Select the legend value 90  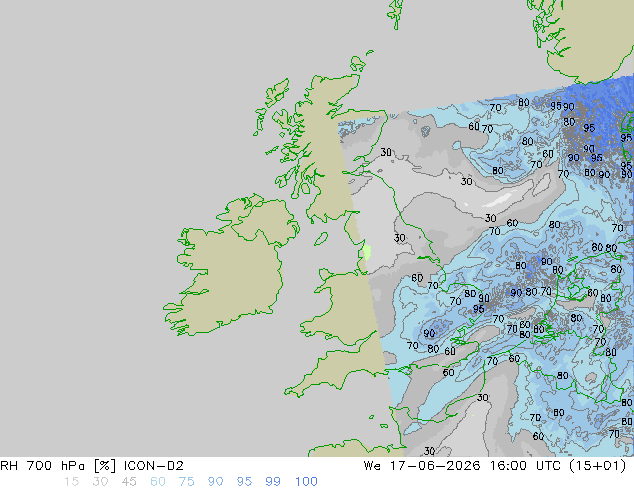pyautogui.click(x=215, y=482)
